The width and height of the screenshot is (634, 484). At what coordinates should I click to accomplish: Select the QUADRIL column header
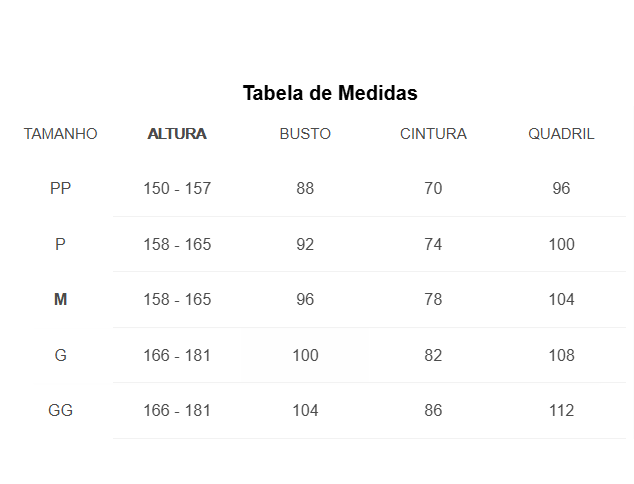click(561, 134)
